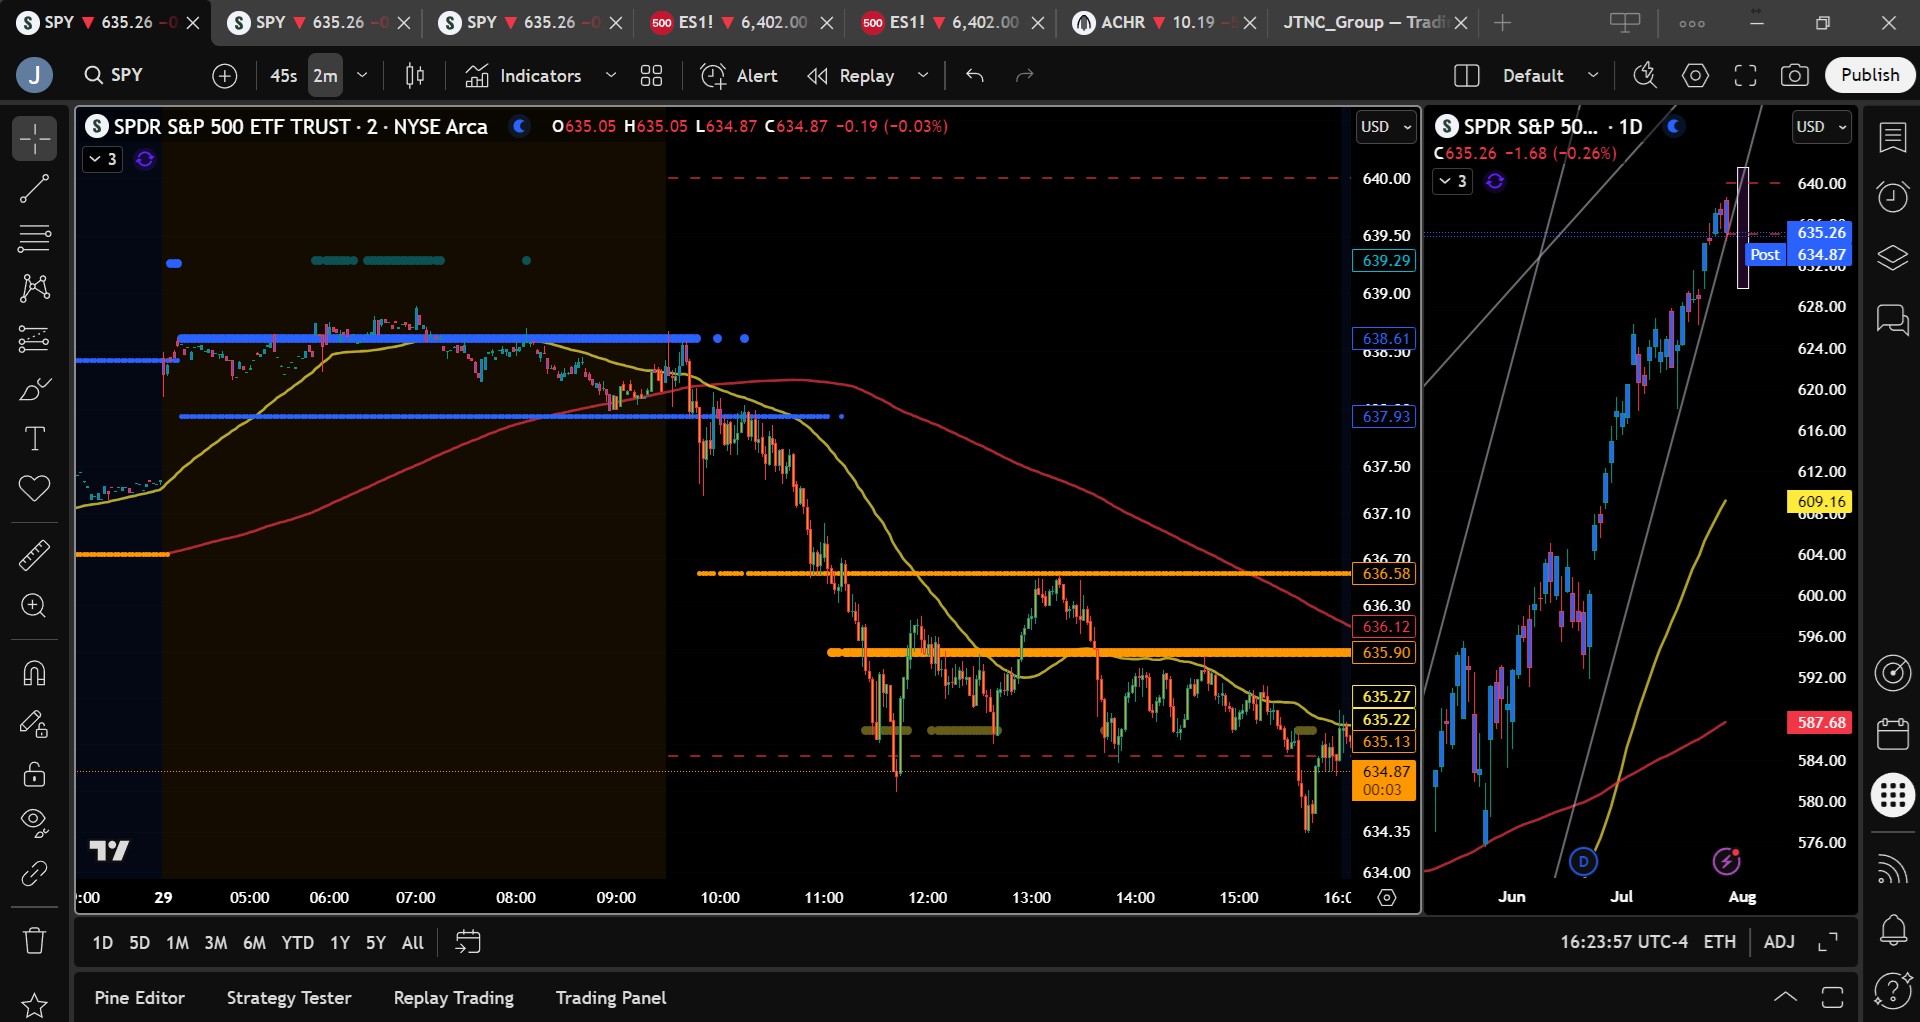The image size is (1920, 1022).
Task: Toggle magnet mode for drawings
Action: coord(34,673)
